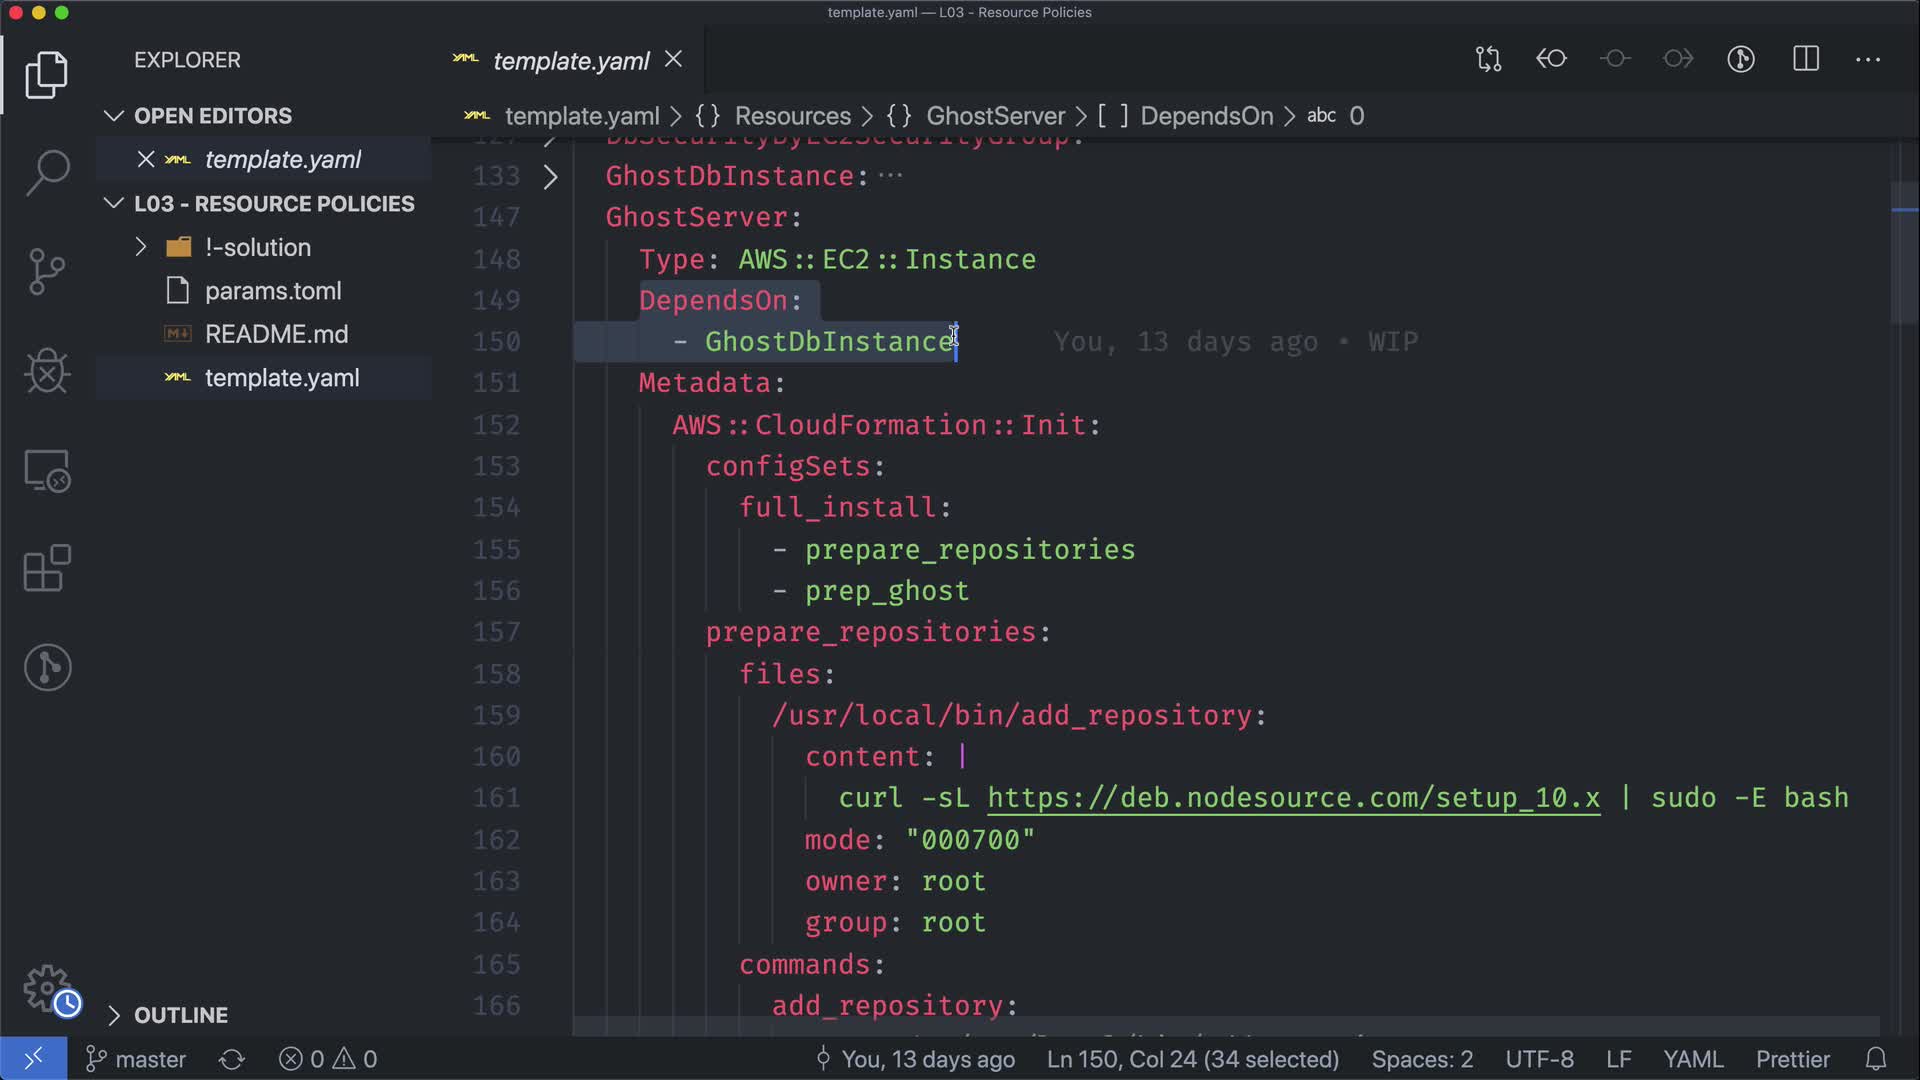Click the Spaces: 2 indentation setting
The image size is (1920, 1080).
click(1421, 1059)
